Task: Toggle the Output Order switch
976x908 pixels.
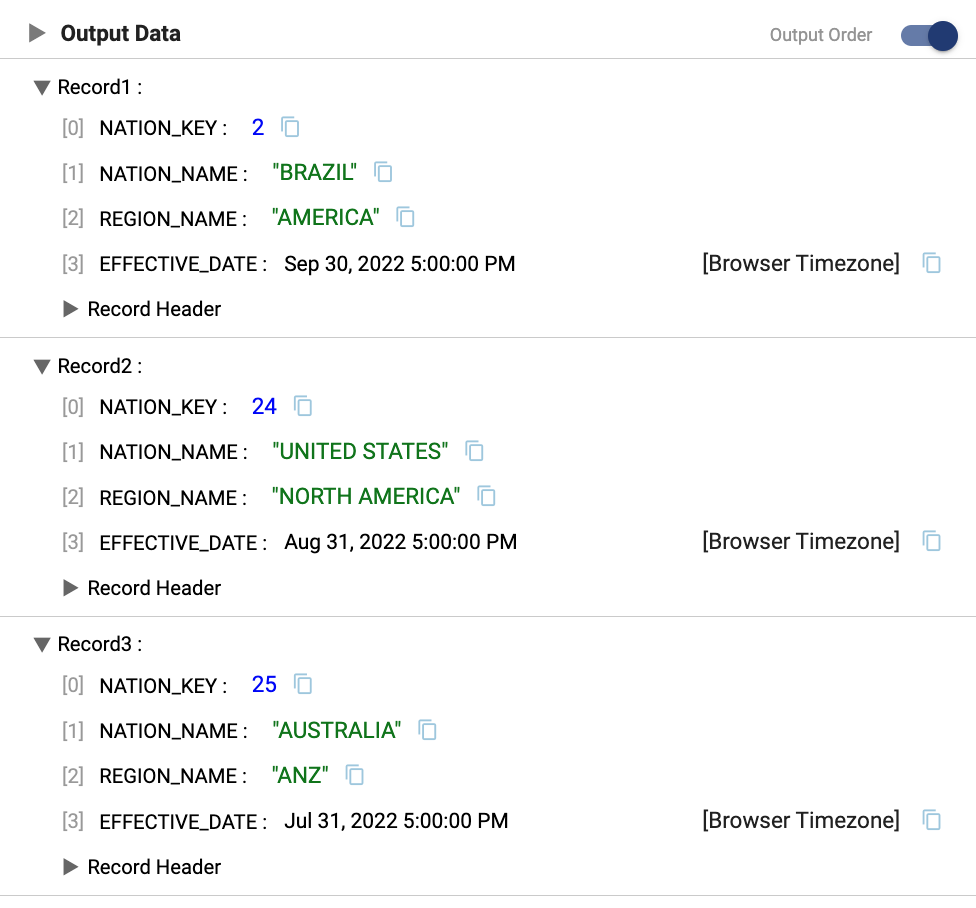Action: click(x=929, y=36)
